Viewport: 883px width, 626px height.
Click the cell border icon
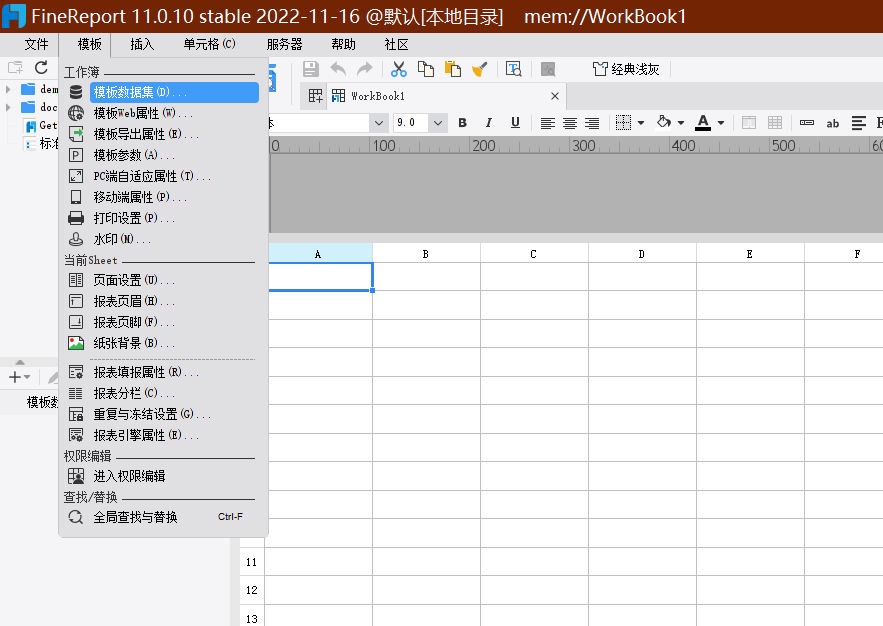coord(623,123)
